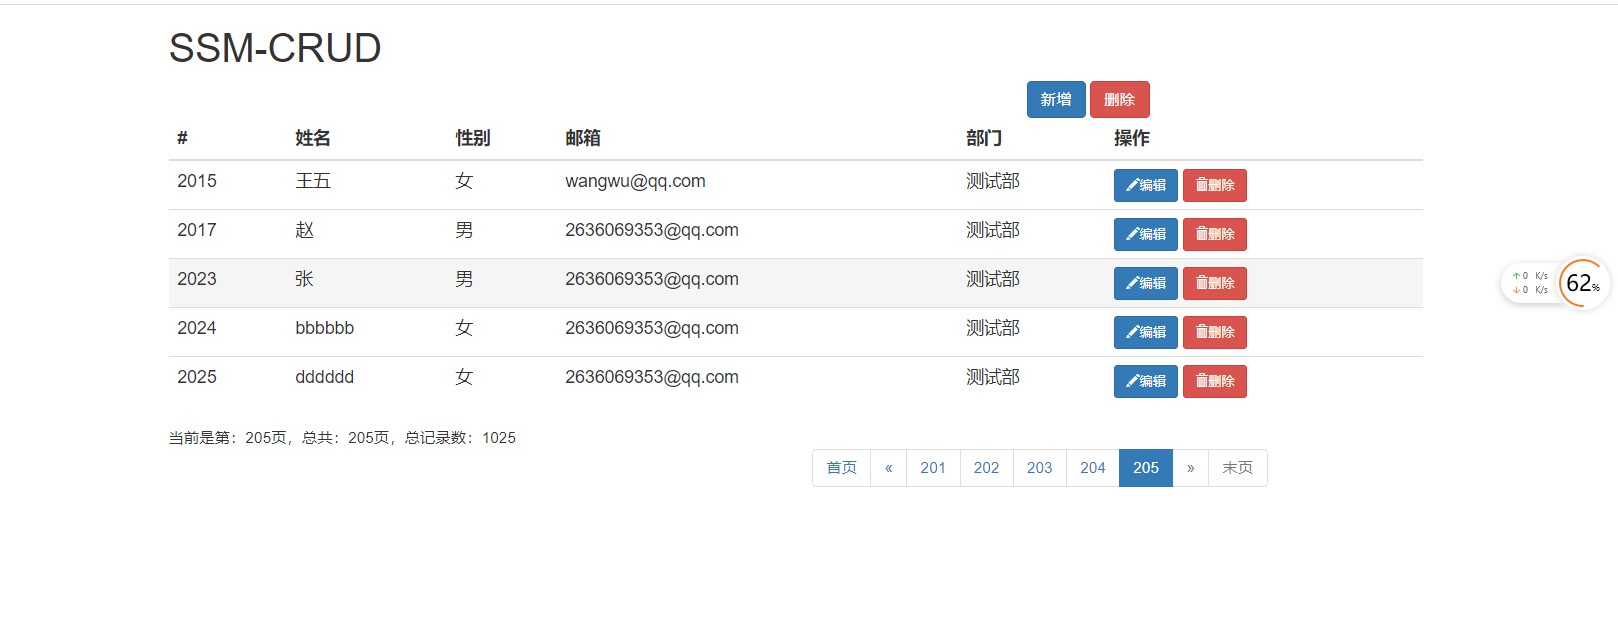Open page 201

(933, 468)
